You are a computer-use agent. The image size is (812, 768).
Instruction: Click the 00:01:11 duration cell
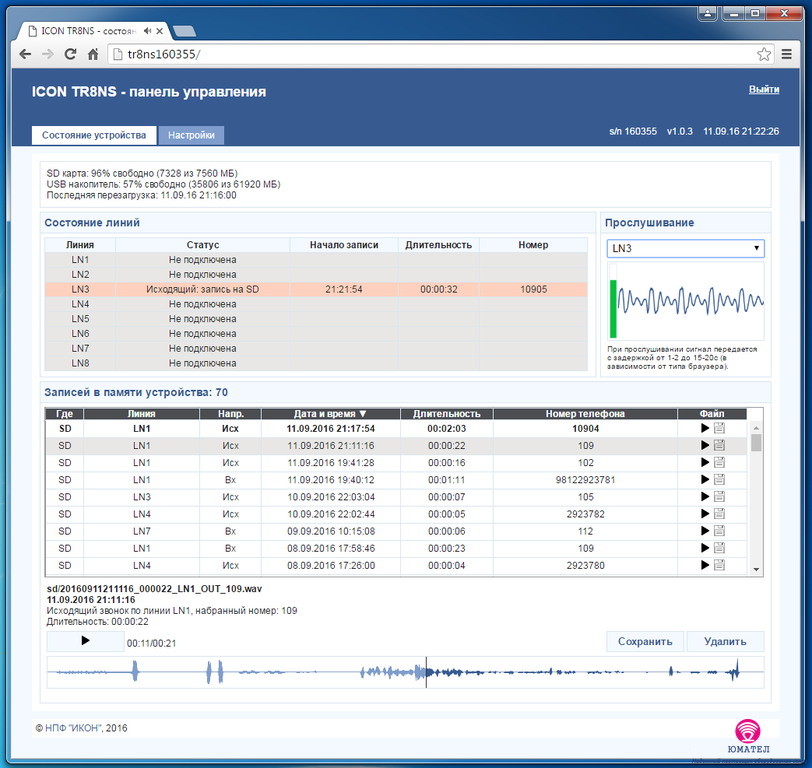click(447, 480)
